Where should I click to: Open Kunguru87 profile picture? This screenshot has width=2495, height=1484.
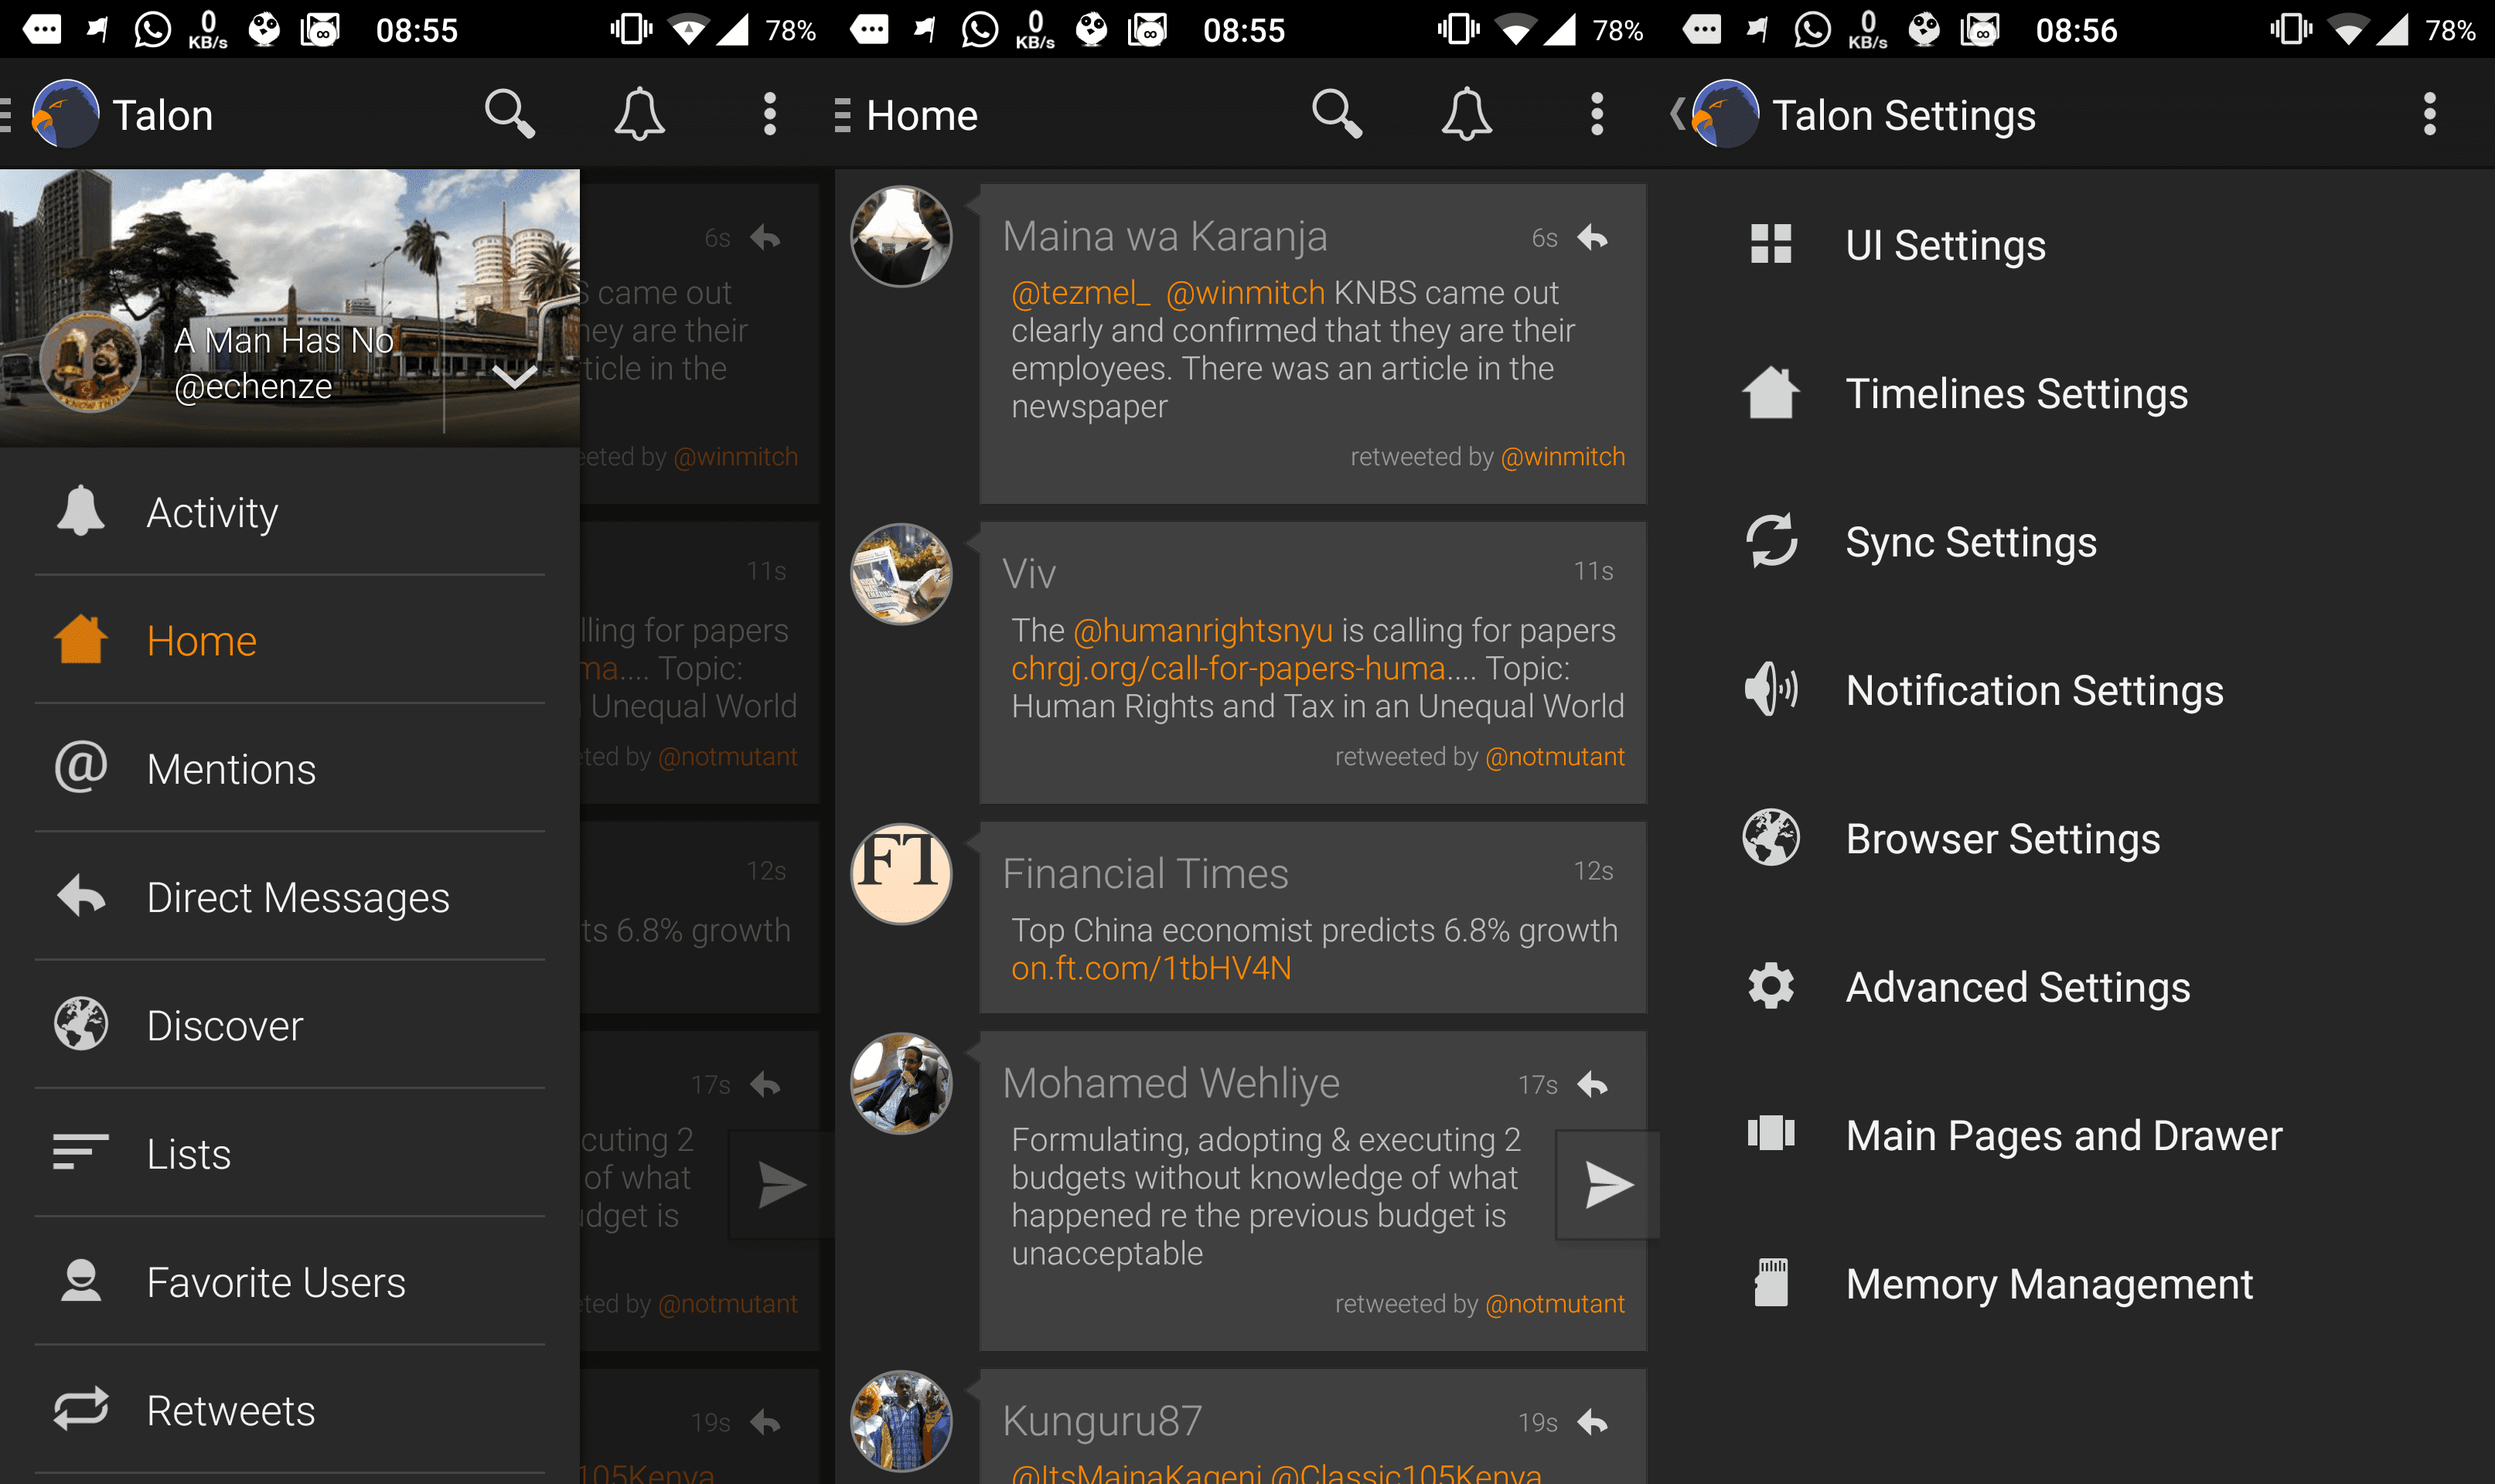pos(901,1421)
